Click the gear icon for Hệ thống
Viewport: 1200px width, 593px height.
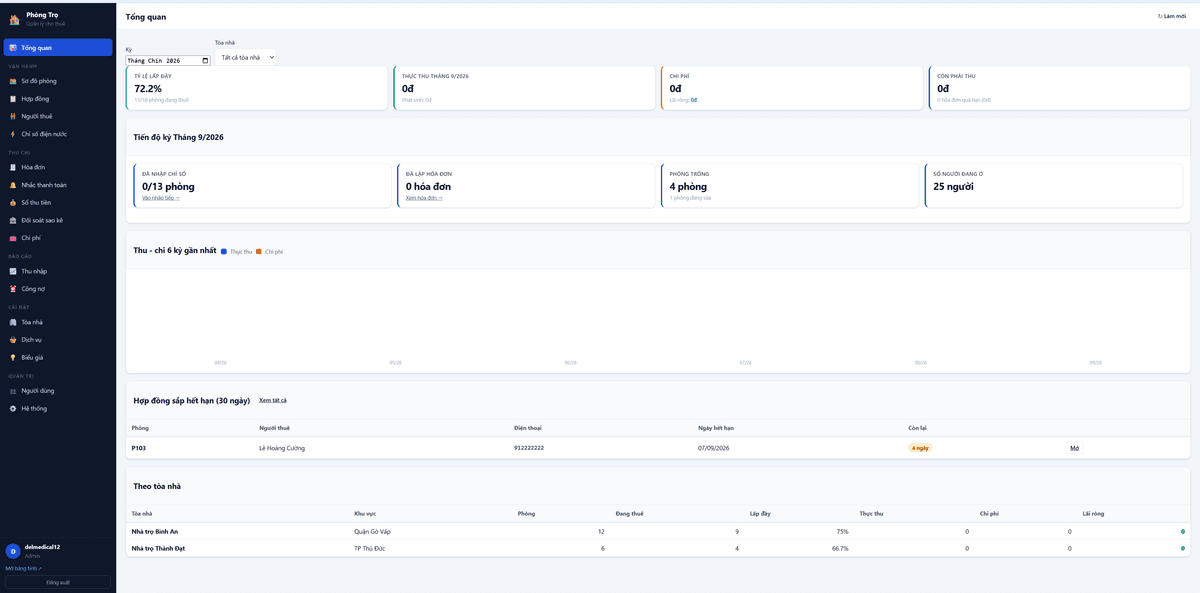[13, 408]
